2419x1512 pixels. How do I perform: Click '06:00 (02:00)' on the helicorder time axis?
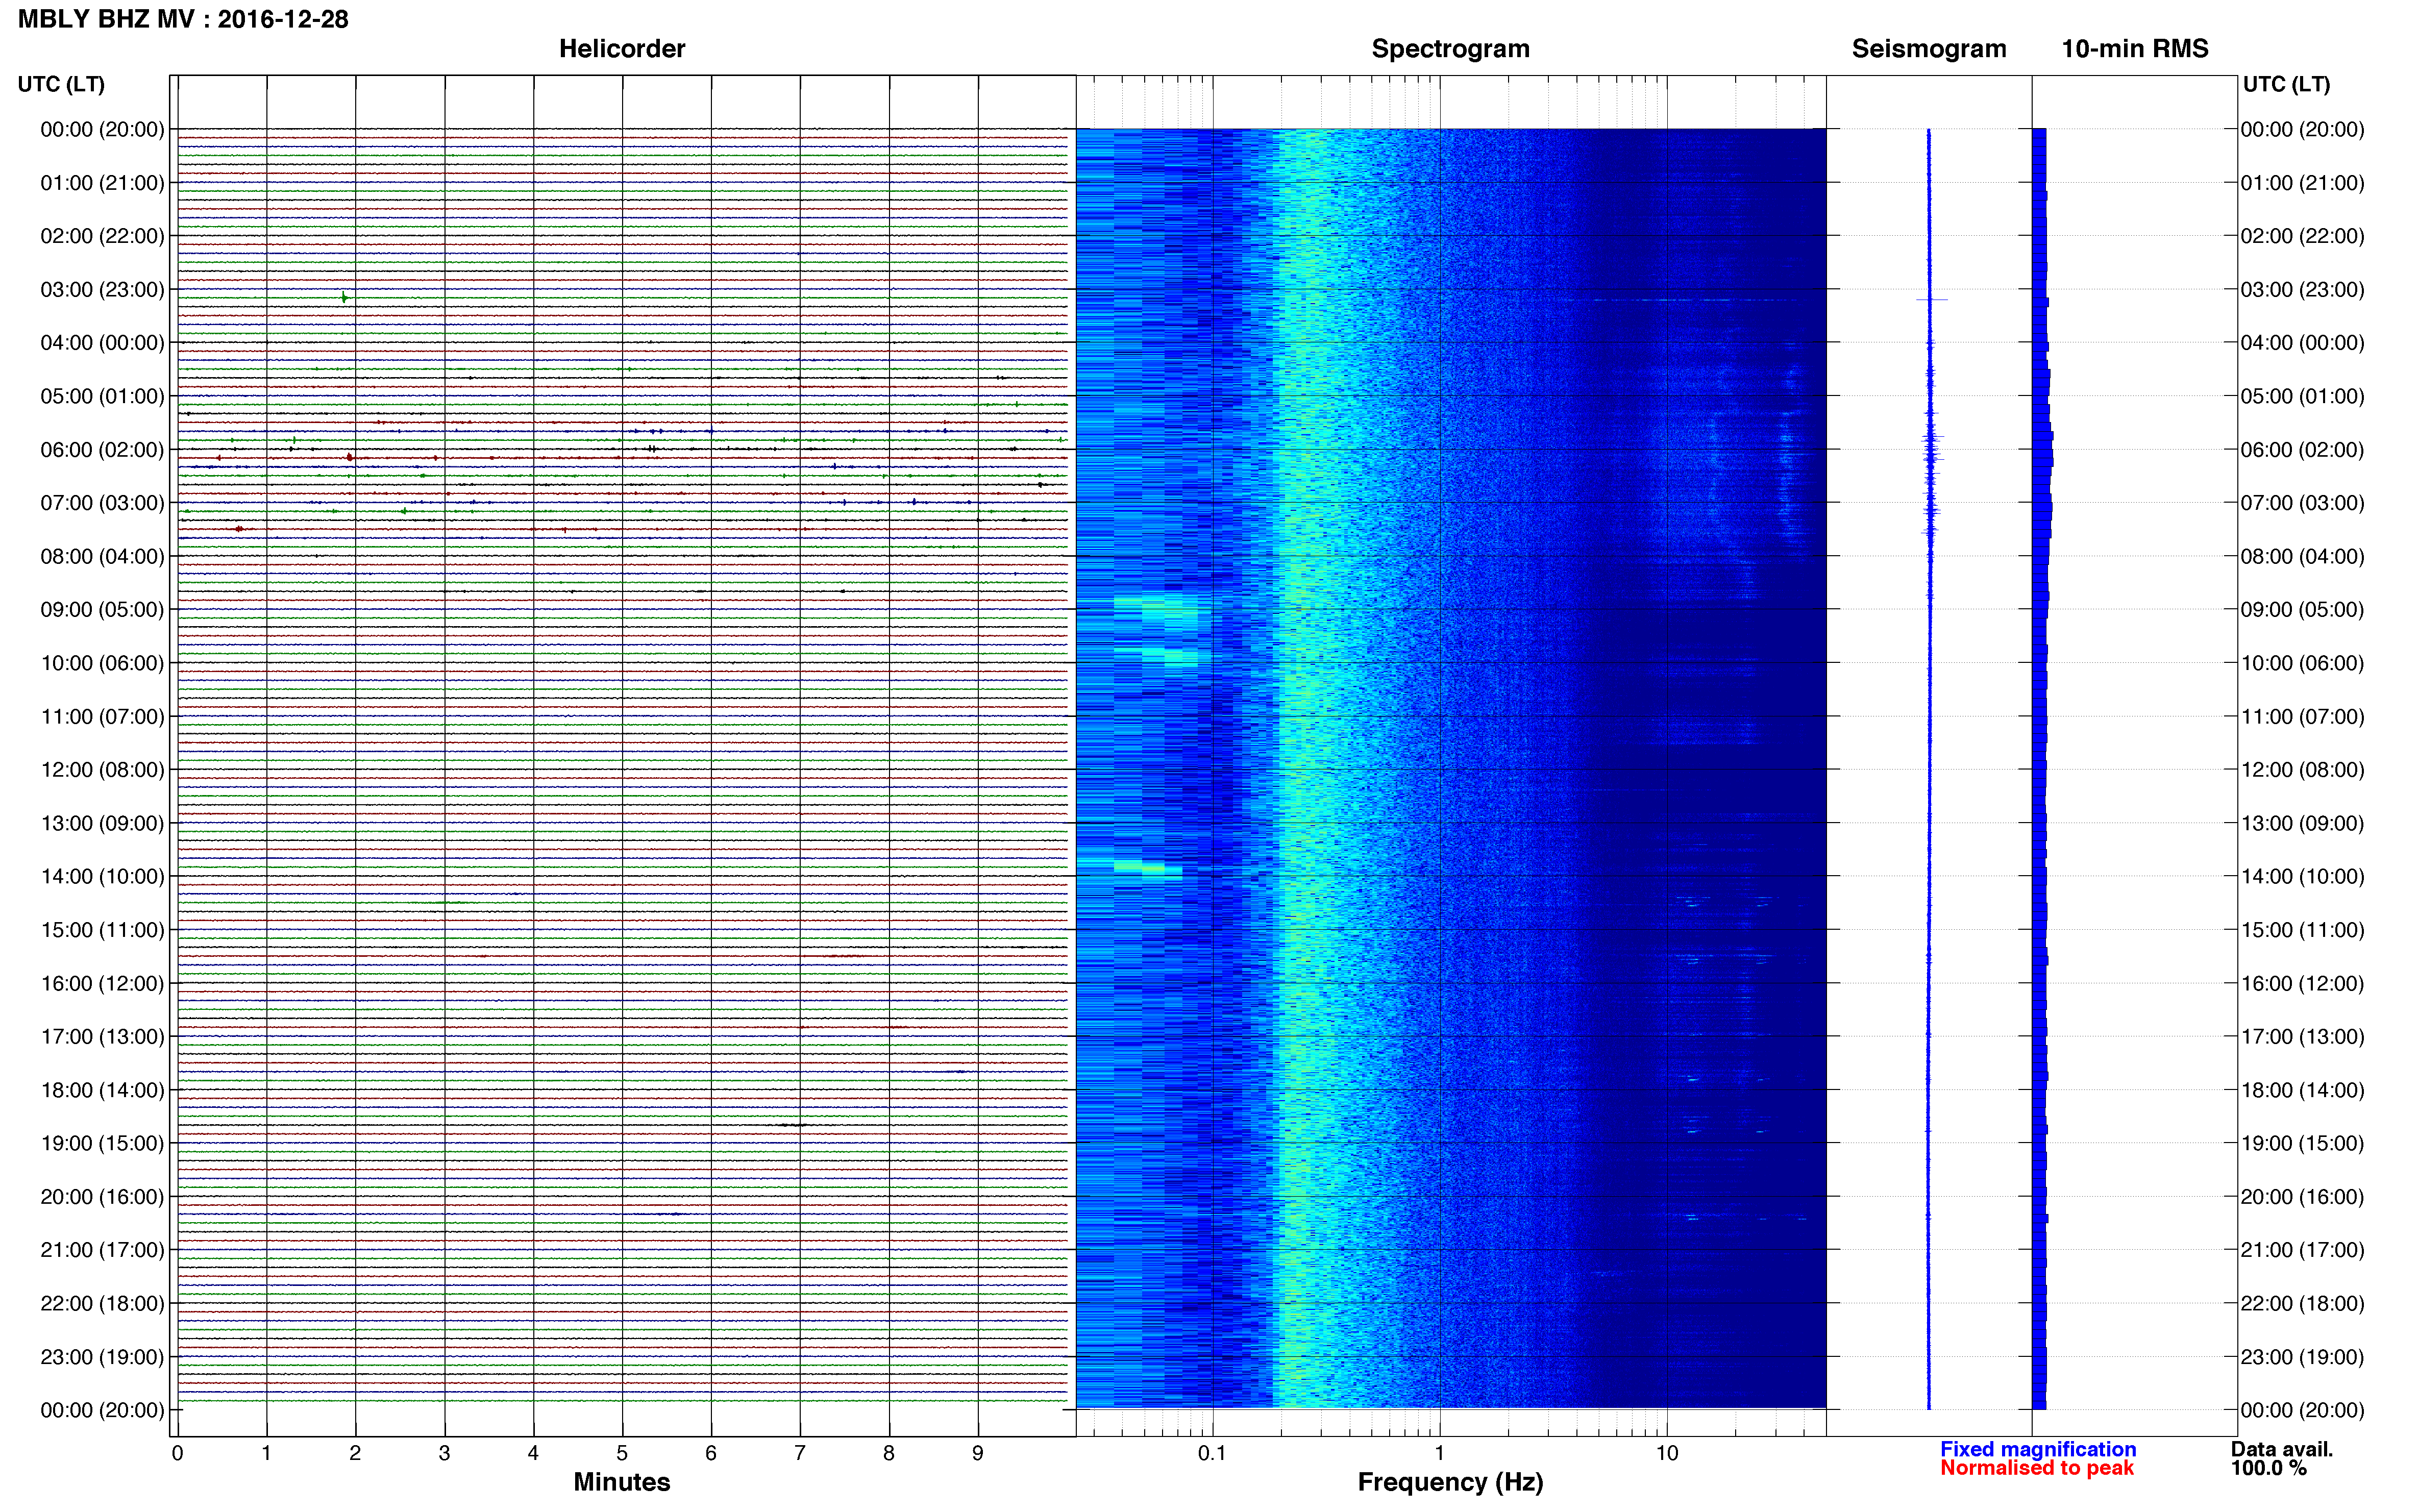(102, 450)
